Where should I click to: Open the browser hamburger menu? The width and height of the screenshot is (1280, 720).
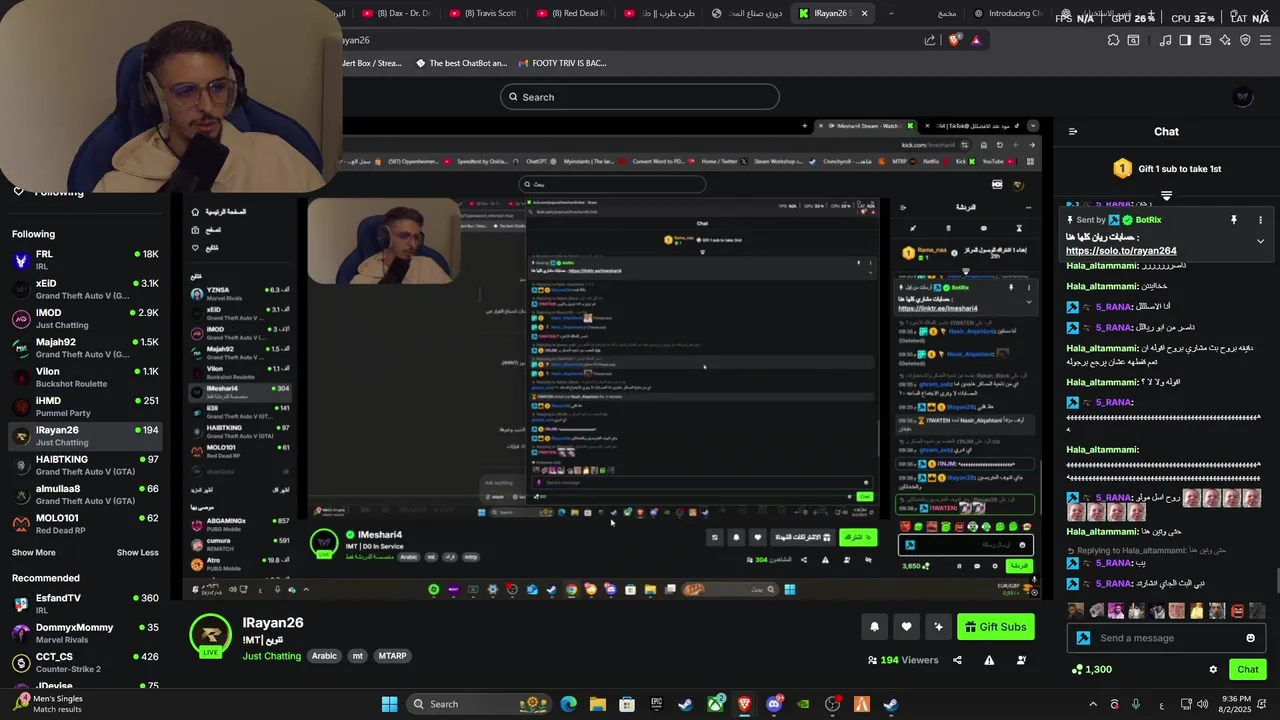1265,40
